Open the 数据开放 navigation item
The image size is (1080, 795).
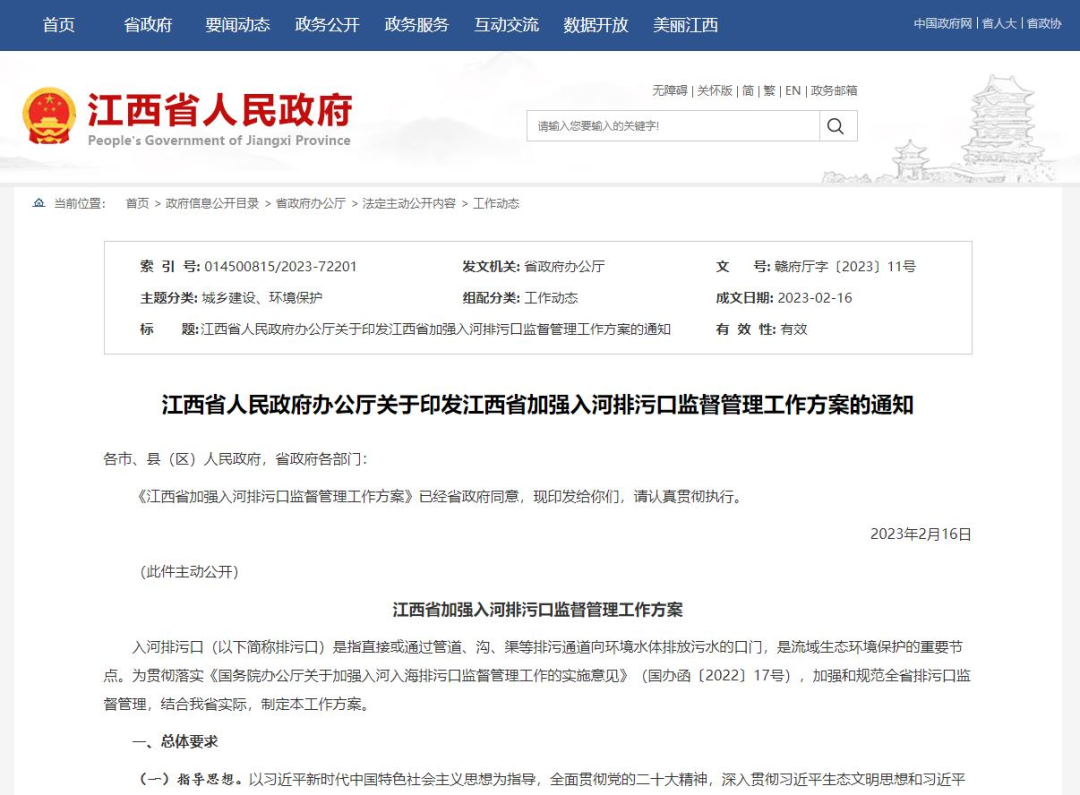(596, 25)
